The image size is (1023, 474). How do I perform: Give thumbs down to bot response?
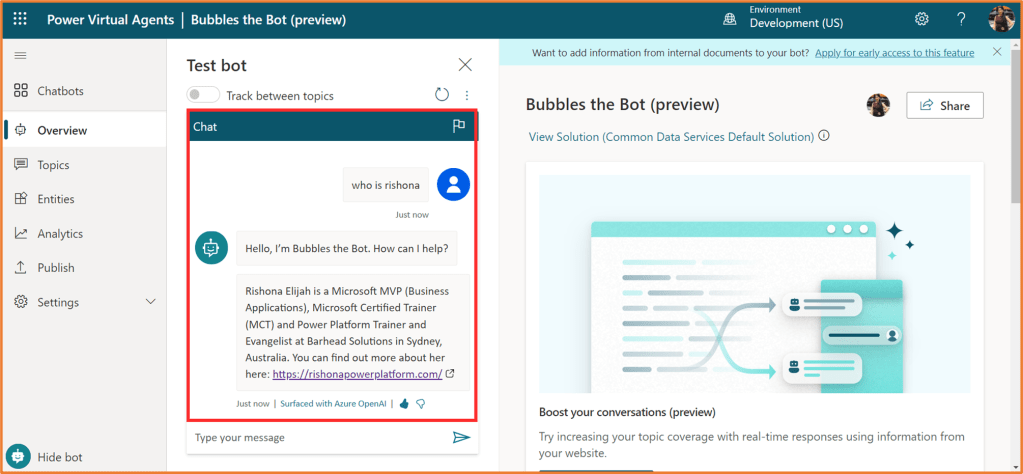(x=421, y=404)
